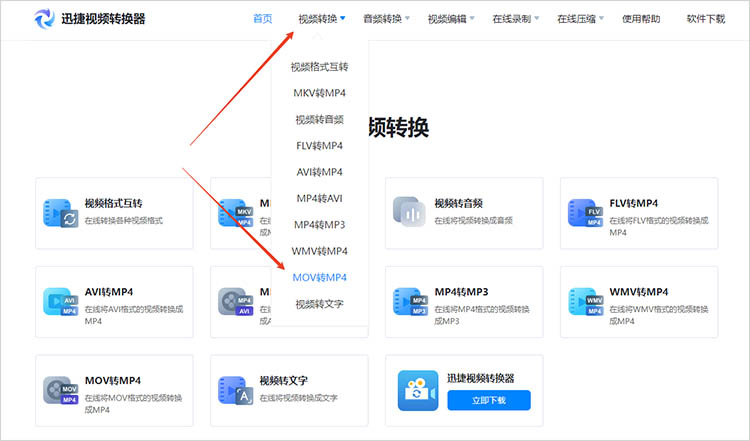Open the 在线录制 nav menu label
This screenshot has height=441, width=750.
(x=512, y=19)
